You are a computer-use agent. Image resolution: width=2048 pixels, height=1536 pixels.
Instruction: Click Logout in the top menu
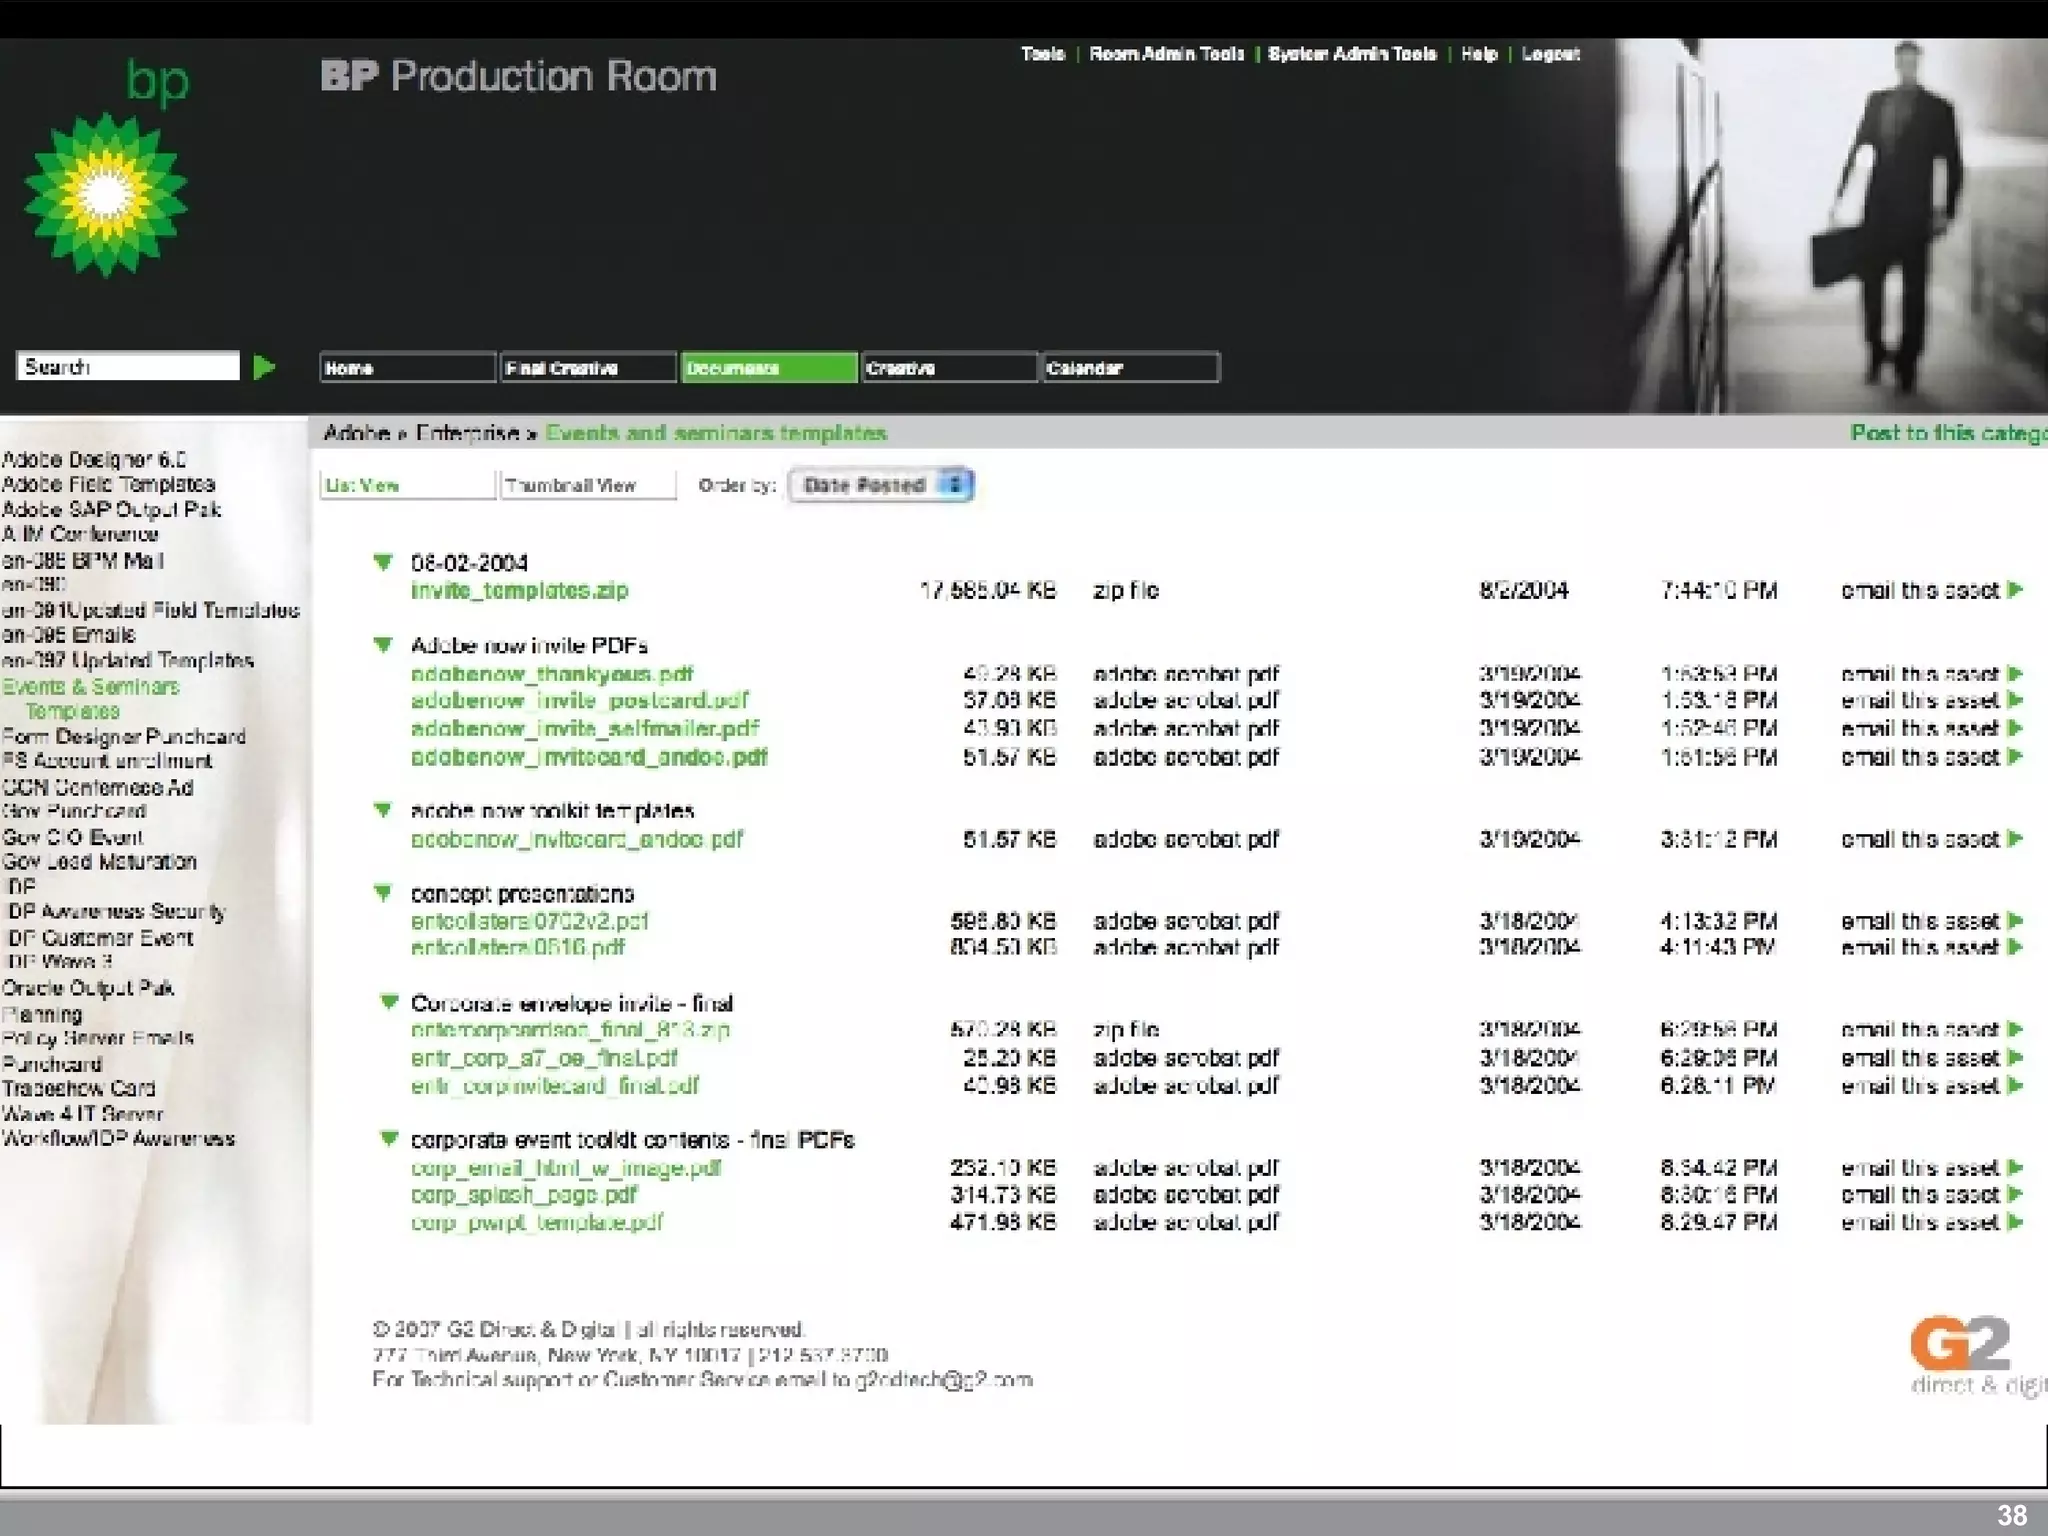[1550, 54]
